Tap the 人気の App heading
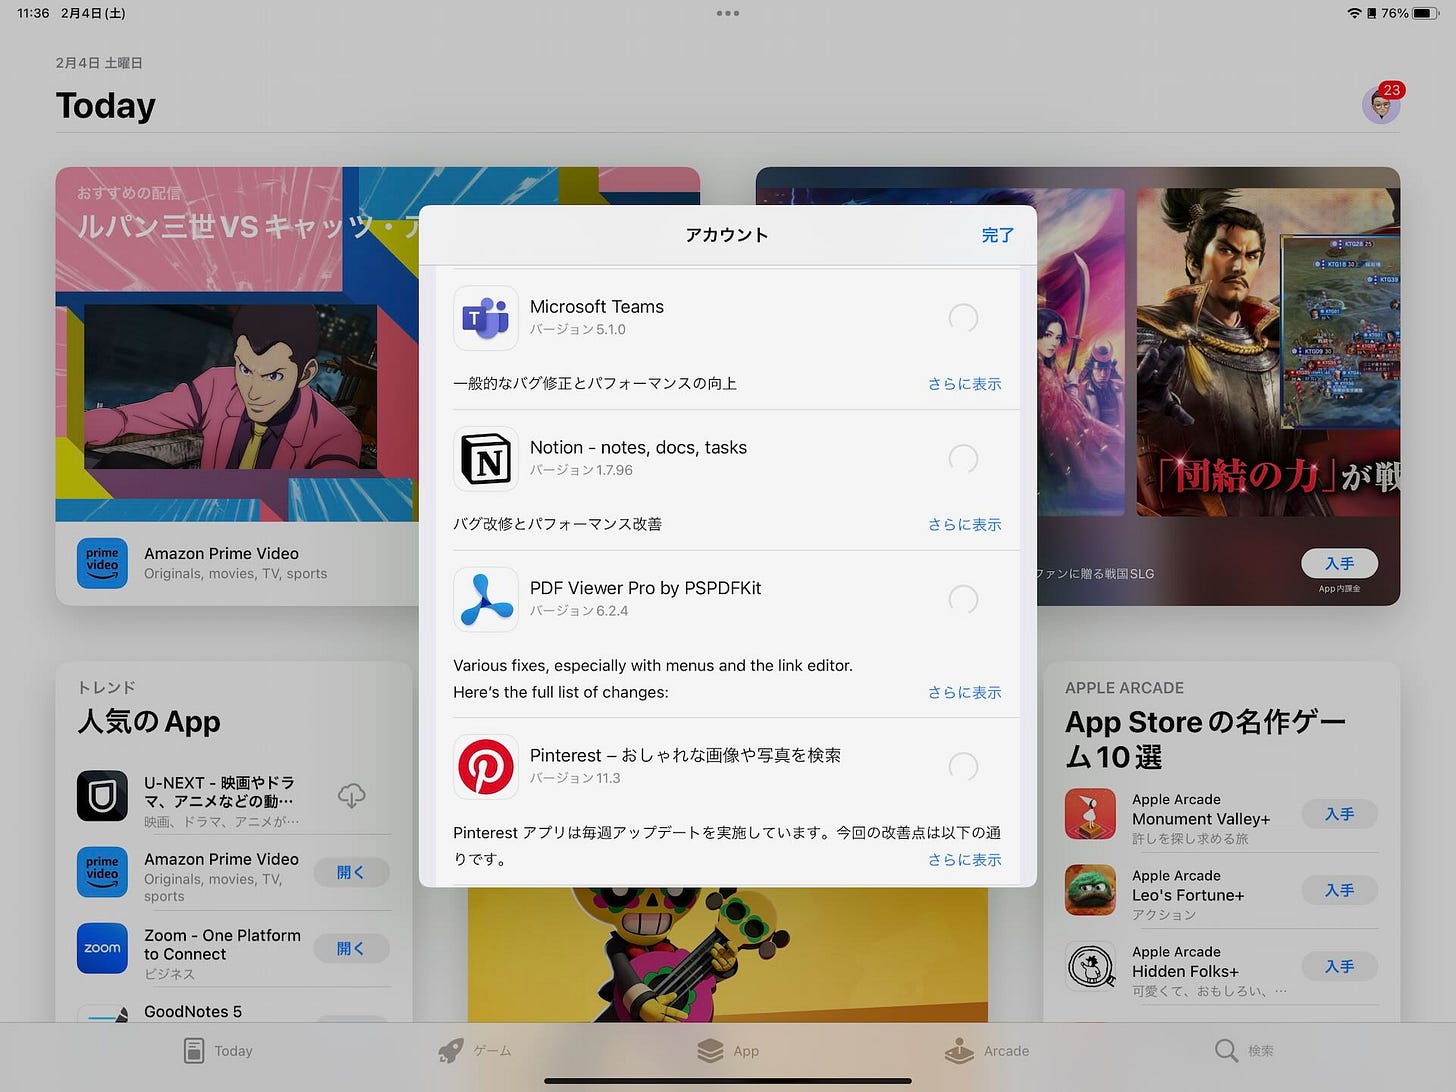 tap(149, 722)
